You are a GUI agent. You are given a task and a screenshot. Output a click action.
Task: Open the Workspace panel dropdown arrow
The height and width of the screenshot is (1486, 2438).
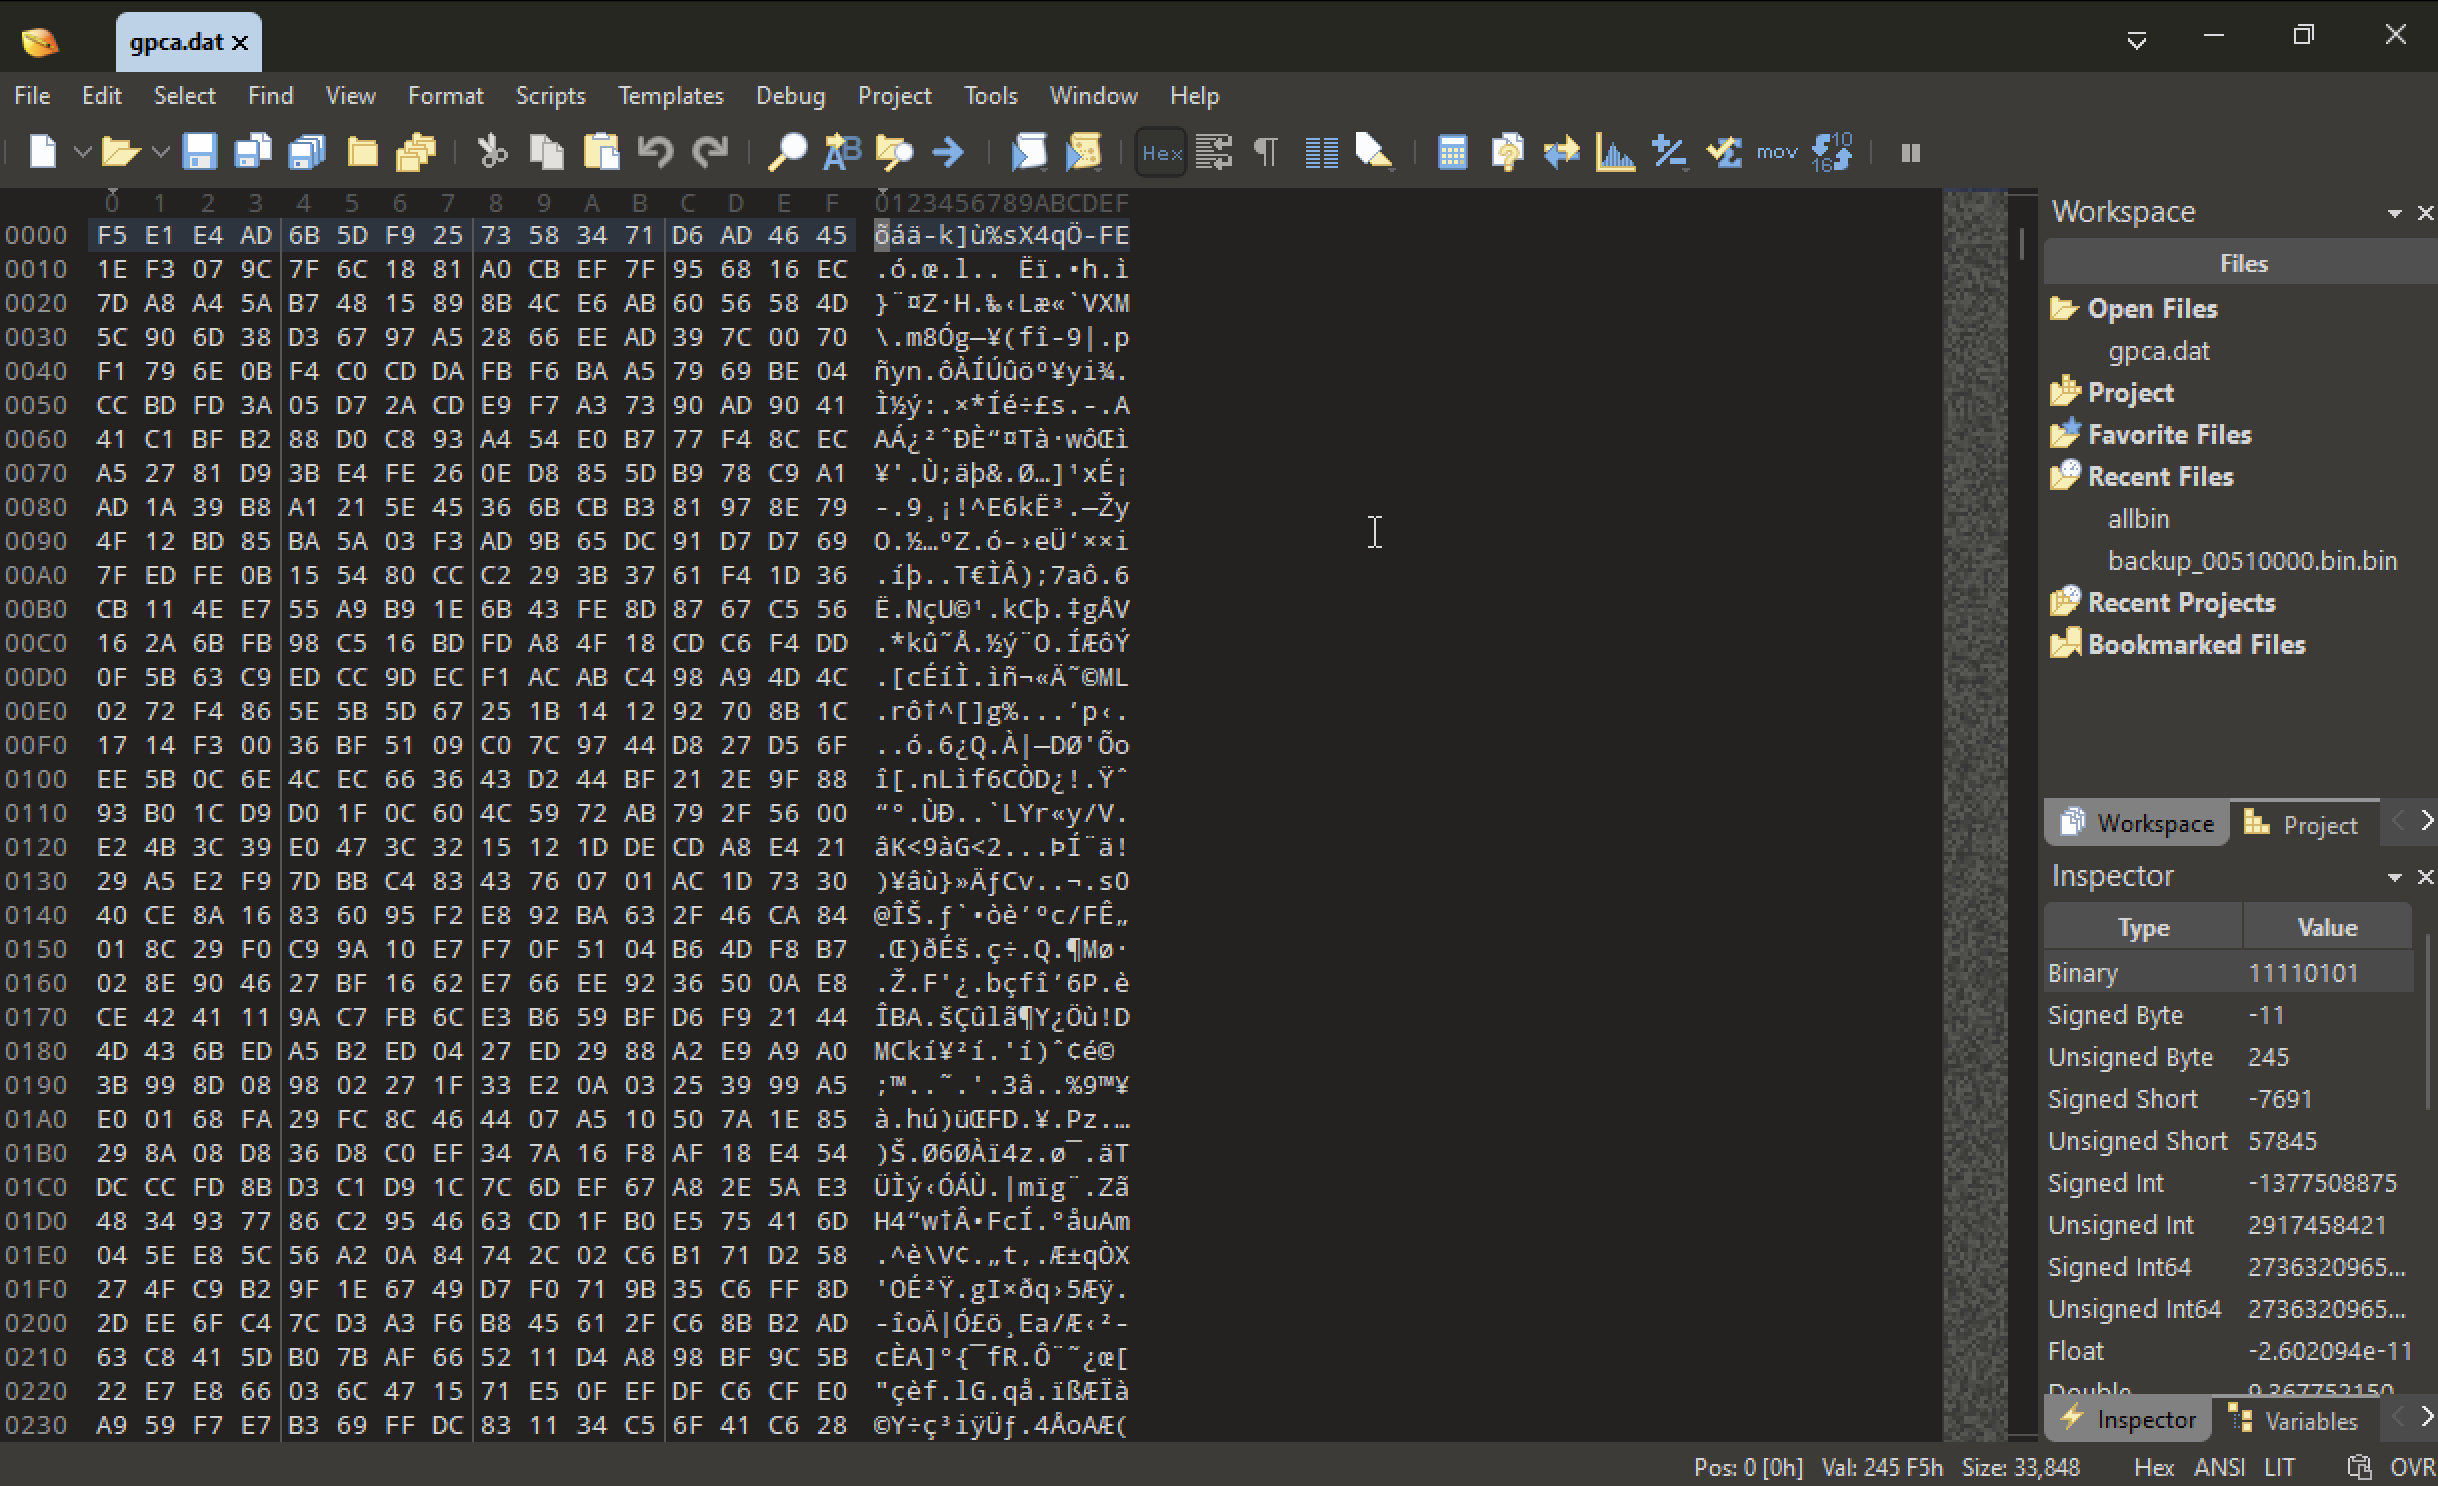(x=2394, y=213)
